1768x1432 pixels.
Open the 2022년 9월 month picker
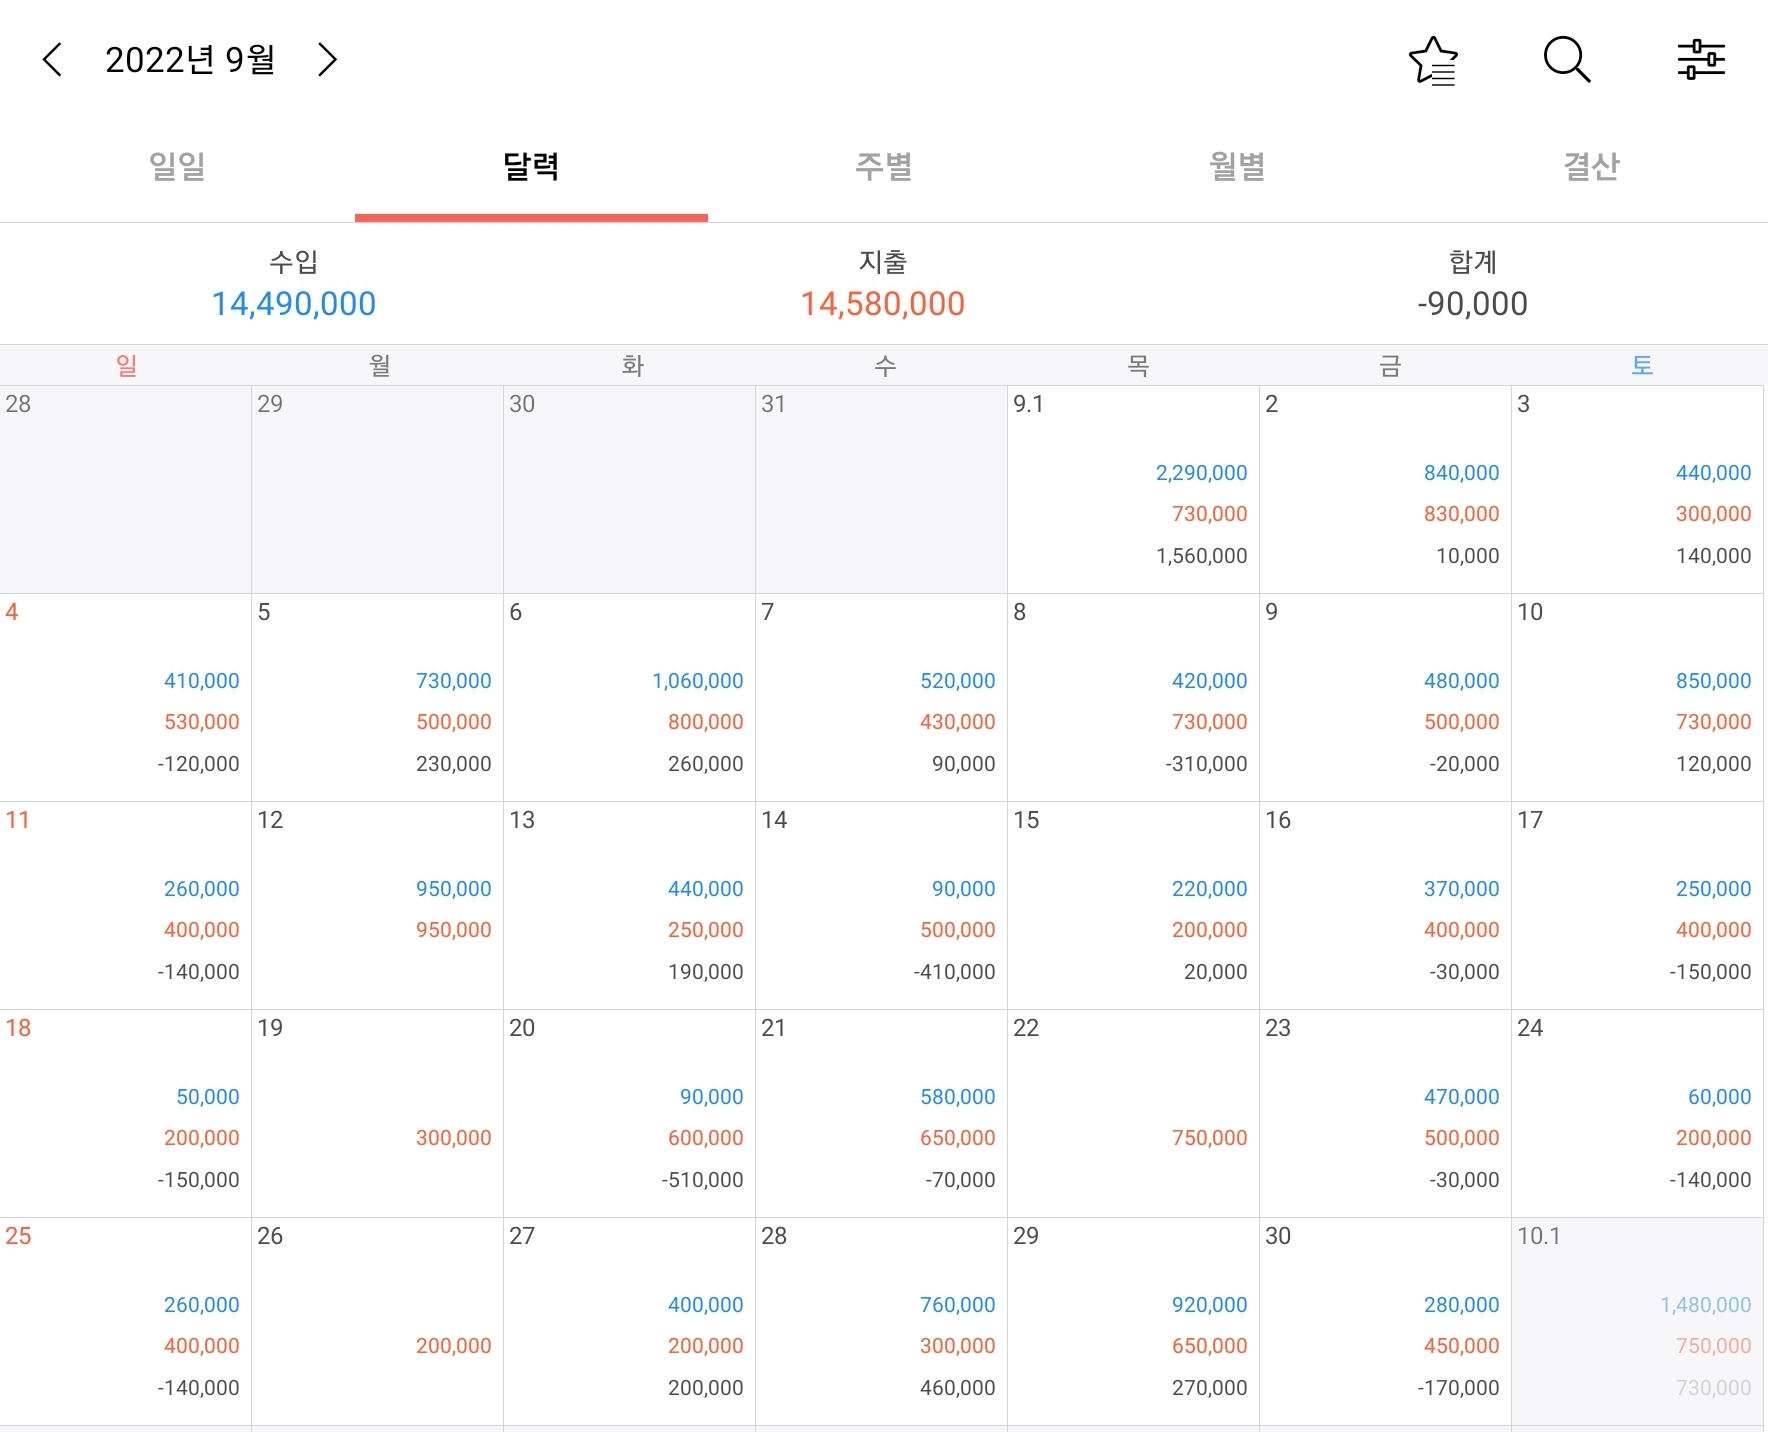tap(190, 60)
